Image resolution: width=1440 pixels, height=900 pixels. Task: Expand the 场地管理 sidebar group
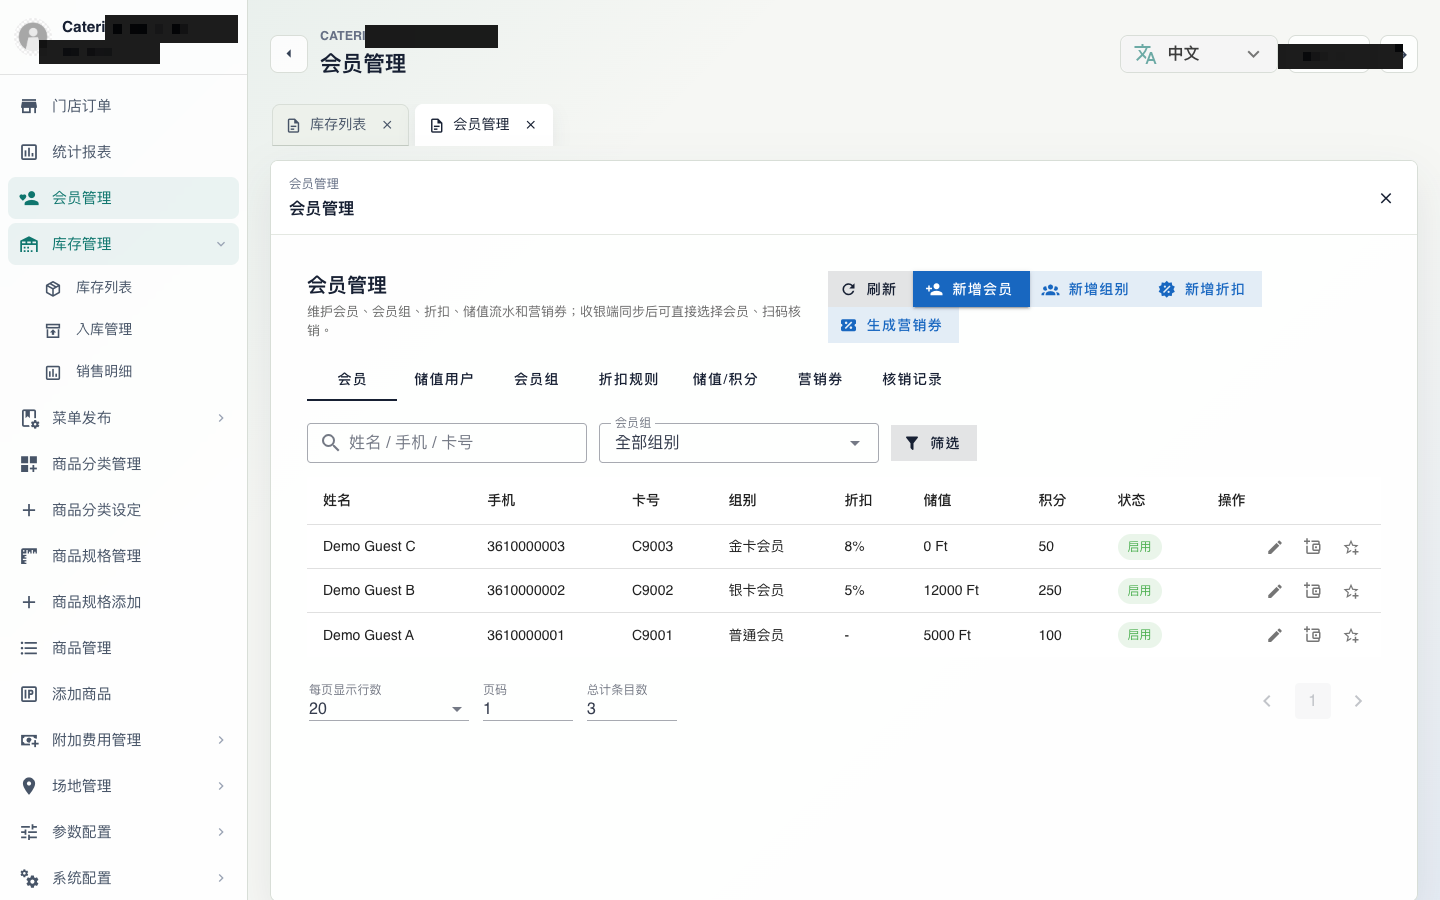[123, 786]
